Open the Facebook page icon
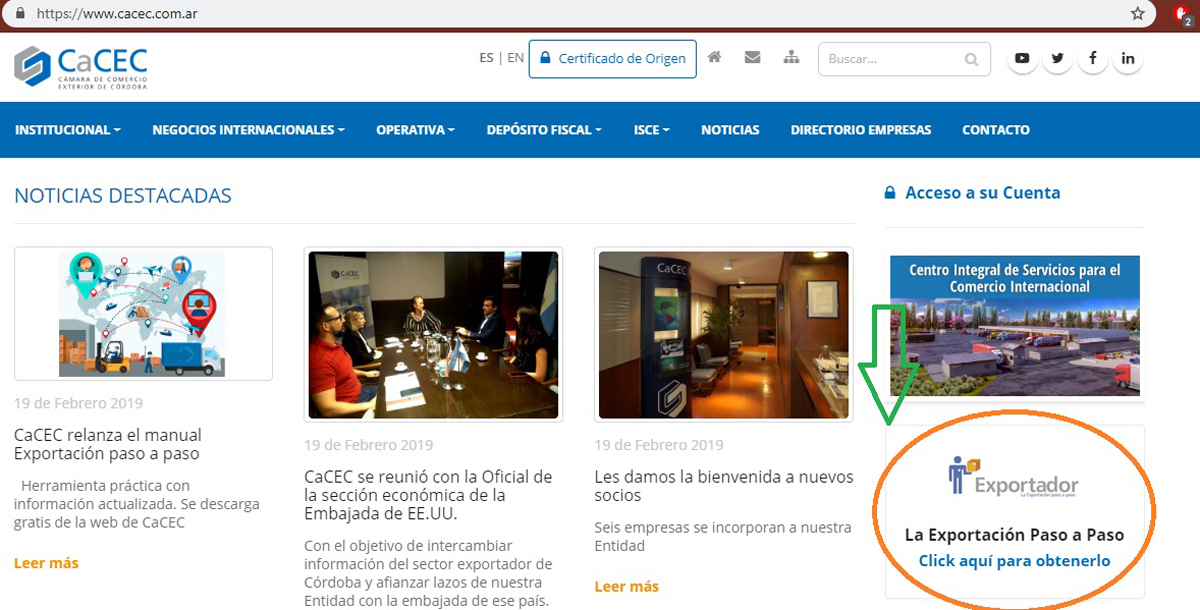 click(1092, 59)
